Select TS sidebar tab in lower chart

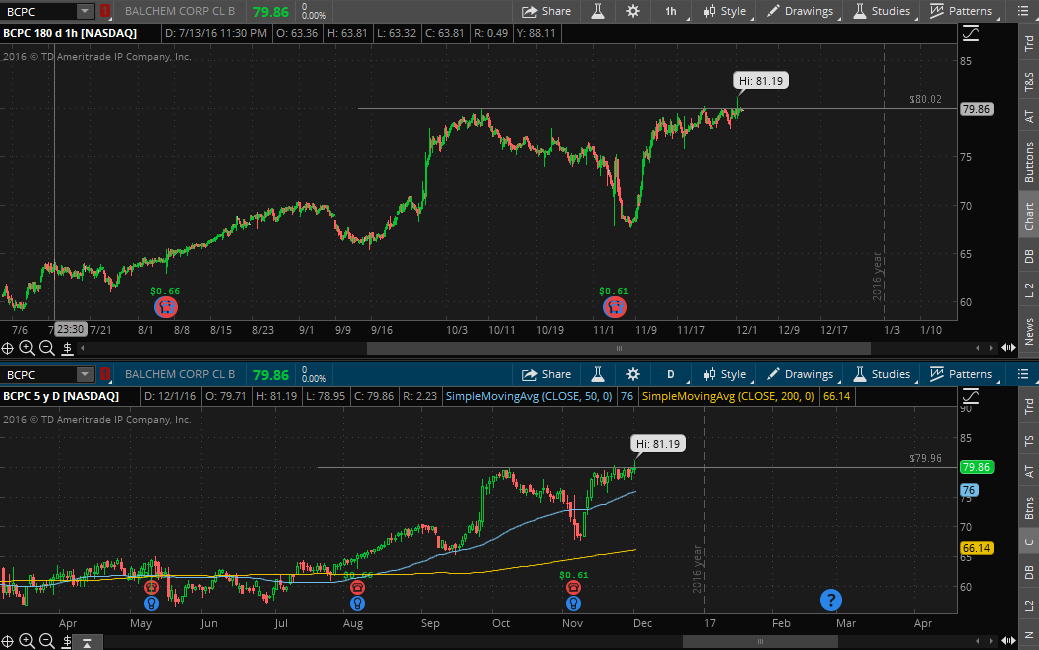(1028, 441)
